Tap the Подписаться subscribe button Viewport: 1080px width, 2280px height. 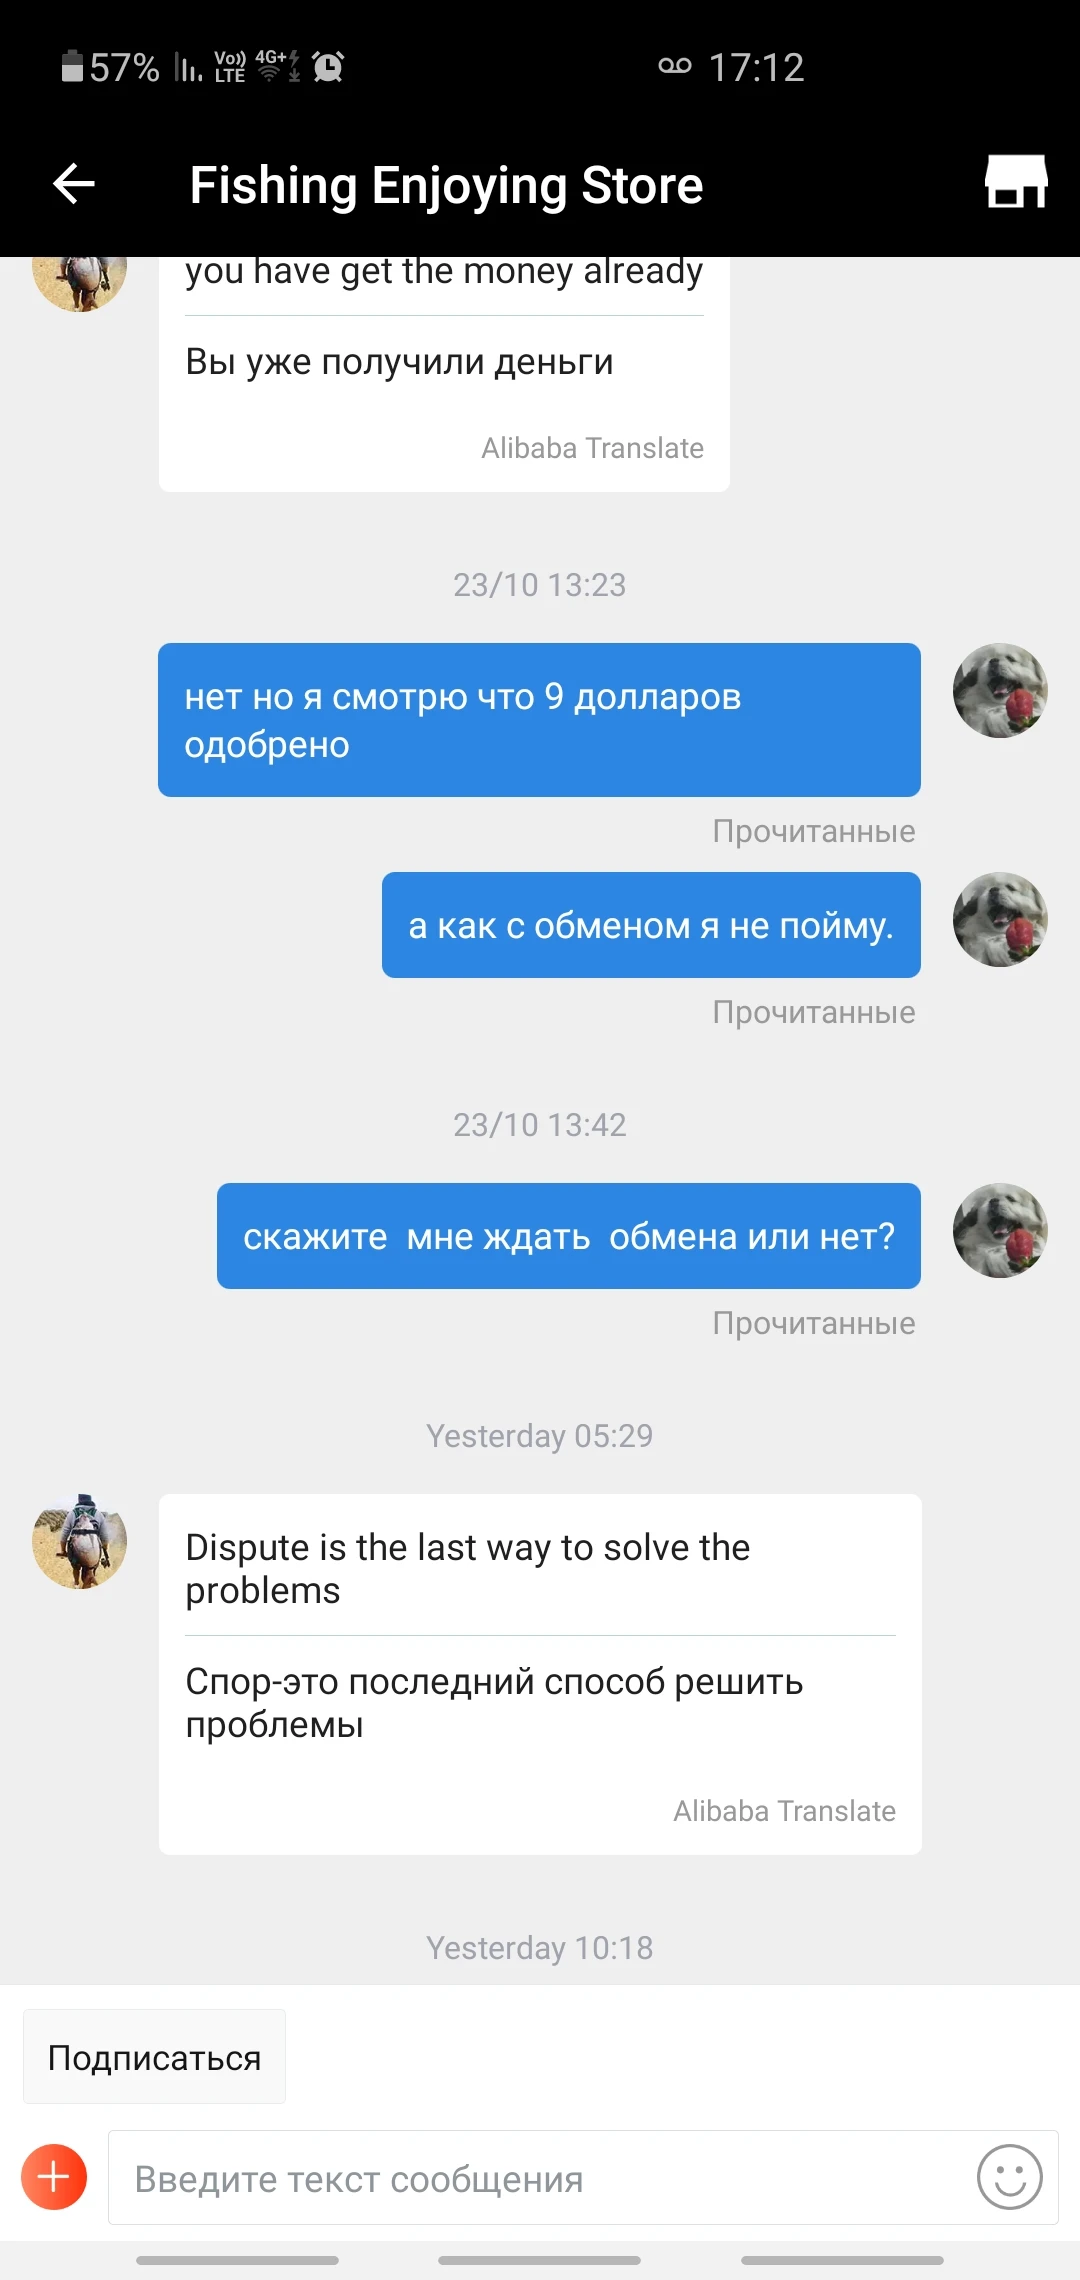click(154, 2057)
